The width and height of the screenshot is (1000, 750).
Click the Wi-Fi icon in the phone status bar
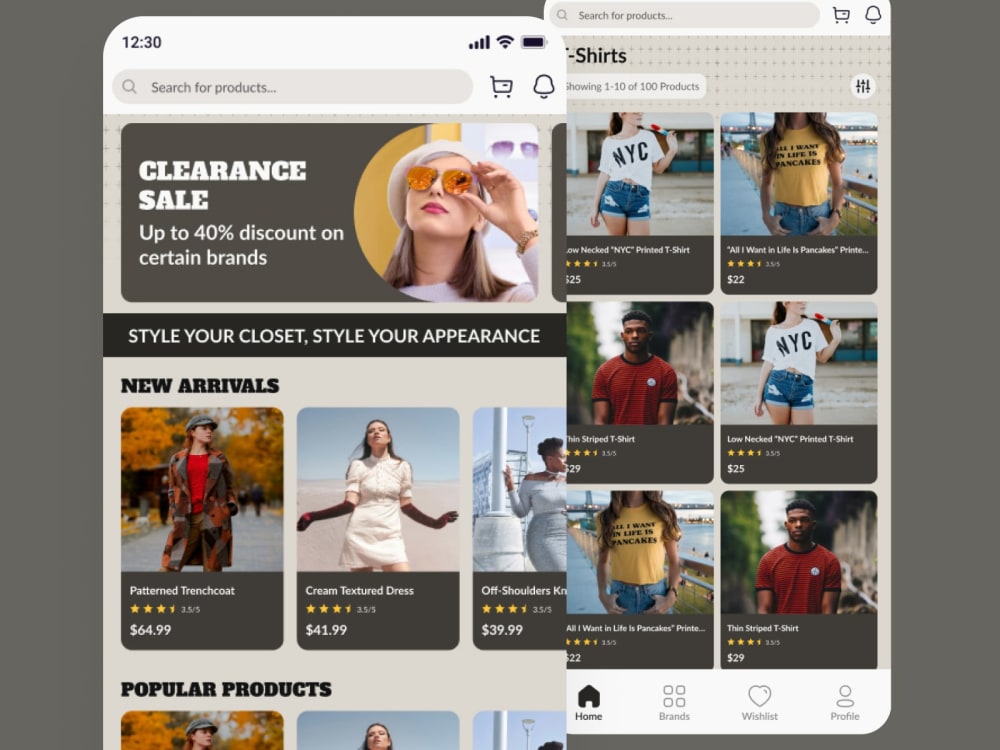(505, 42)
